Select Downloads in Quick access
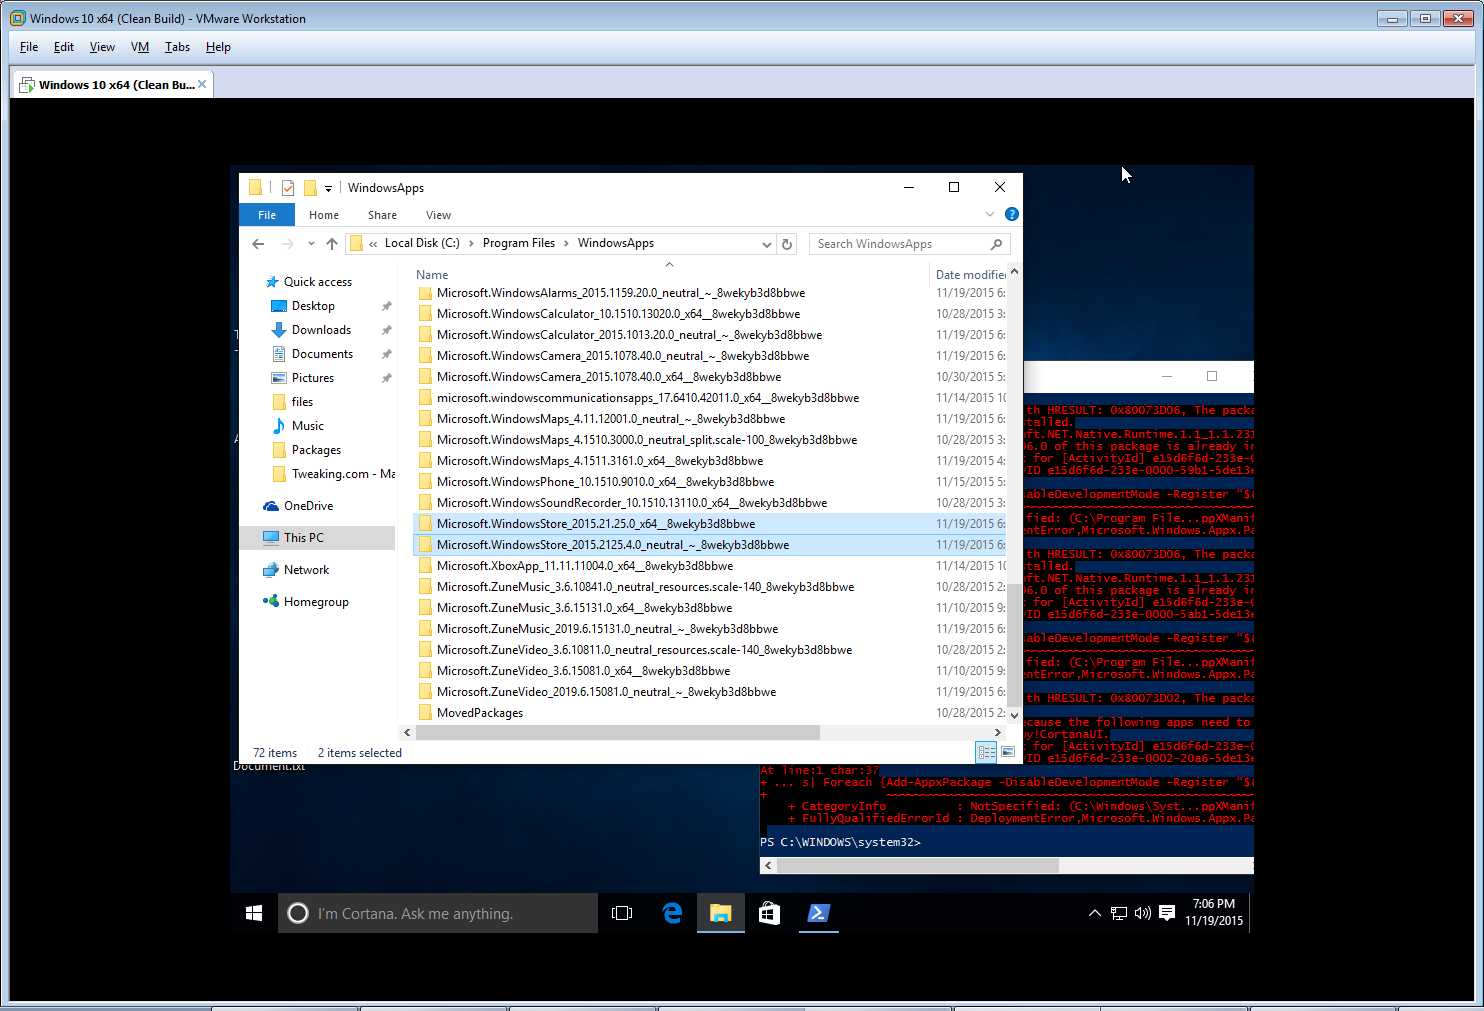The image size is (1484, 1011). pyautogui.click(x=321, y=330)
